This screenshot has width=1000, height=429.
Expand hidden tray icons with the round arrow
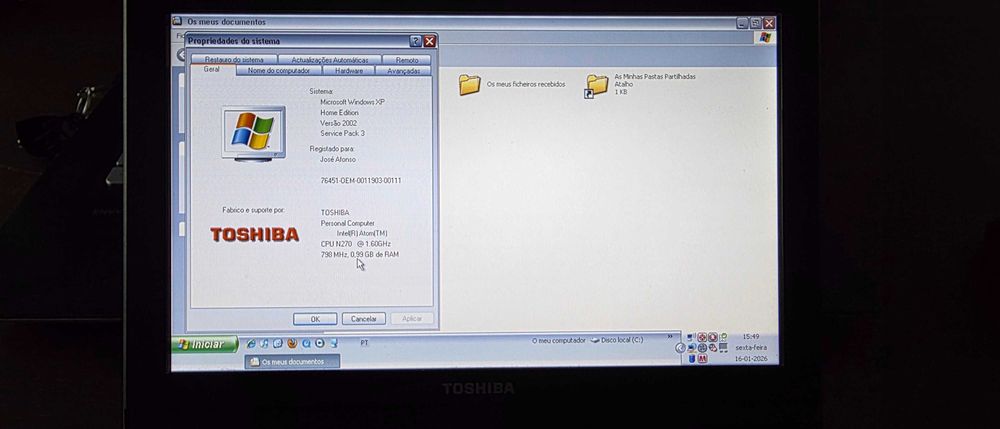[680, 348]
